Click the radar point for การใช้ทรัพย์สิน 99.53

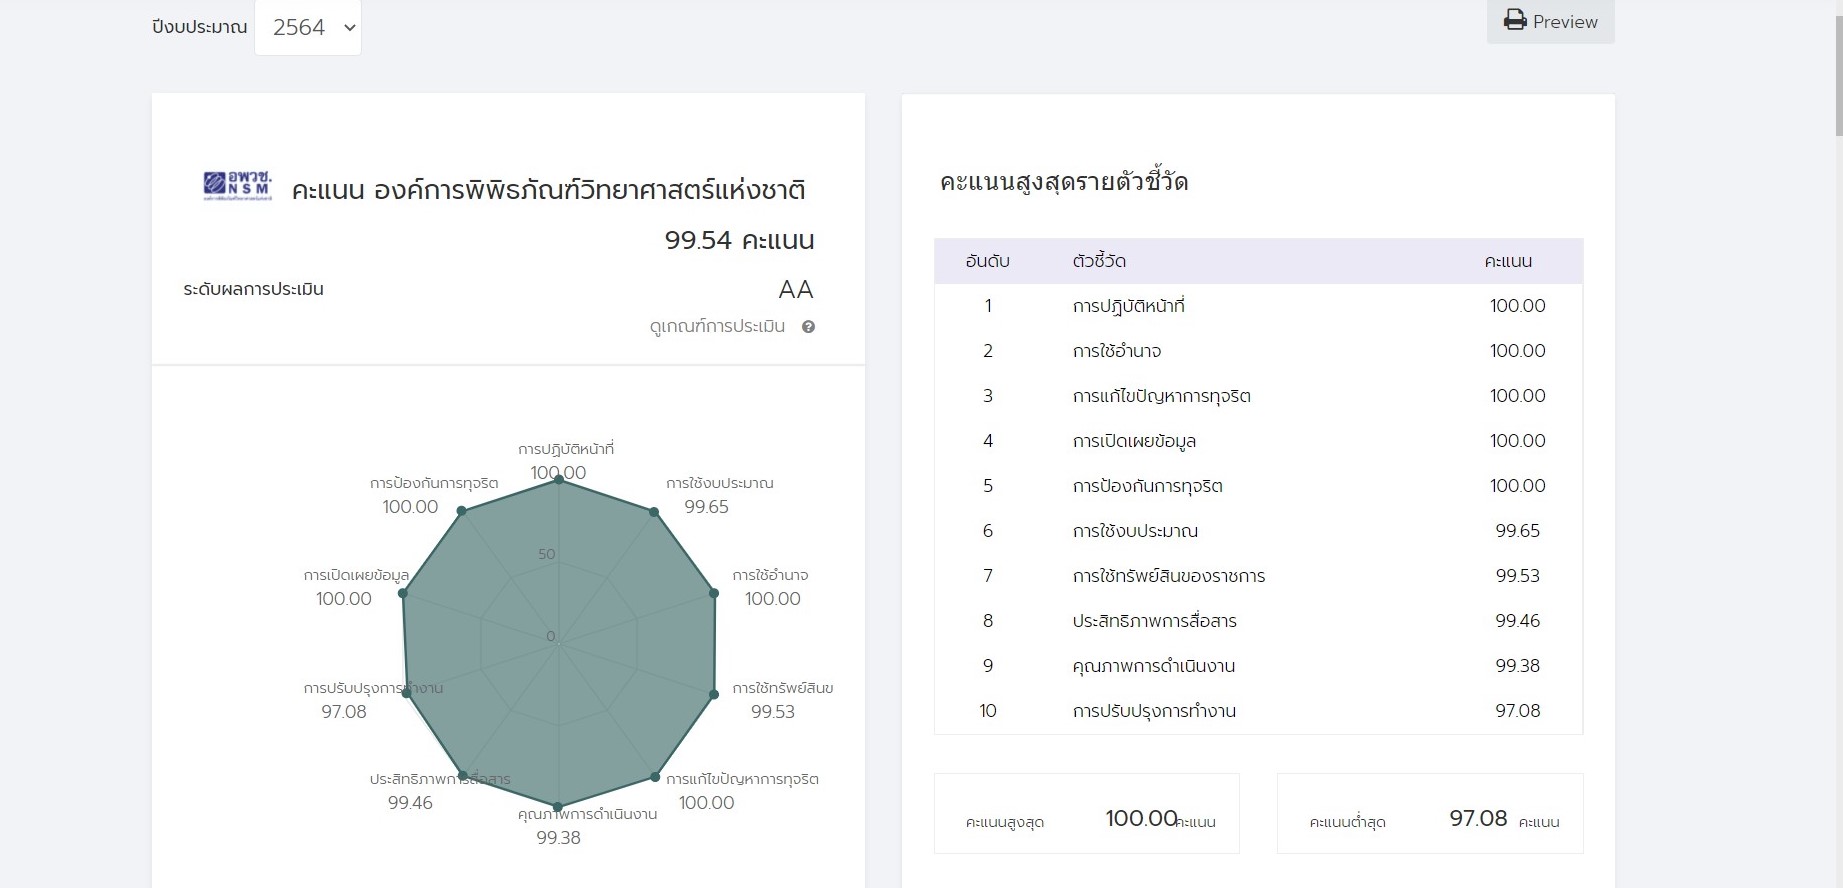coord(714,694)
